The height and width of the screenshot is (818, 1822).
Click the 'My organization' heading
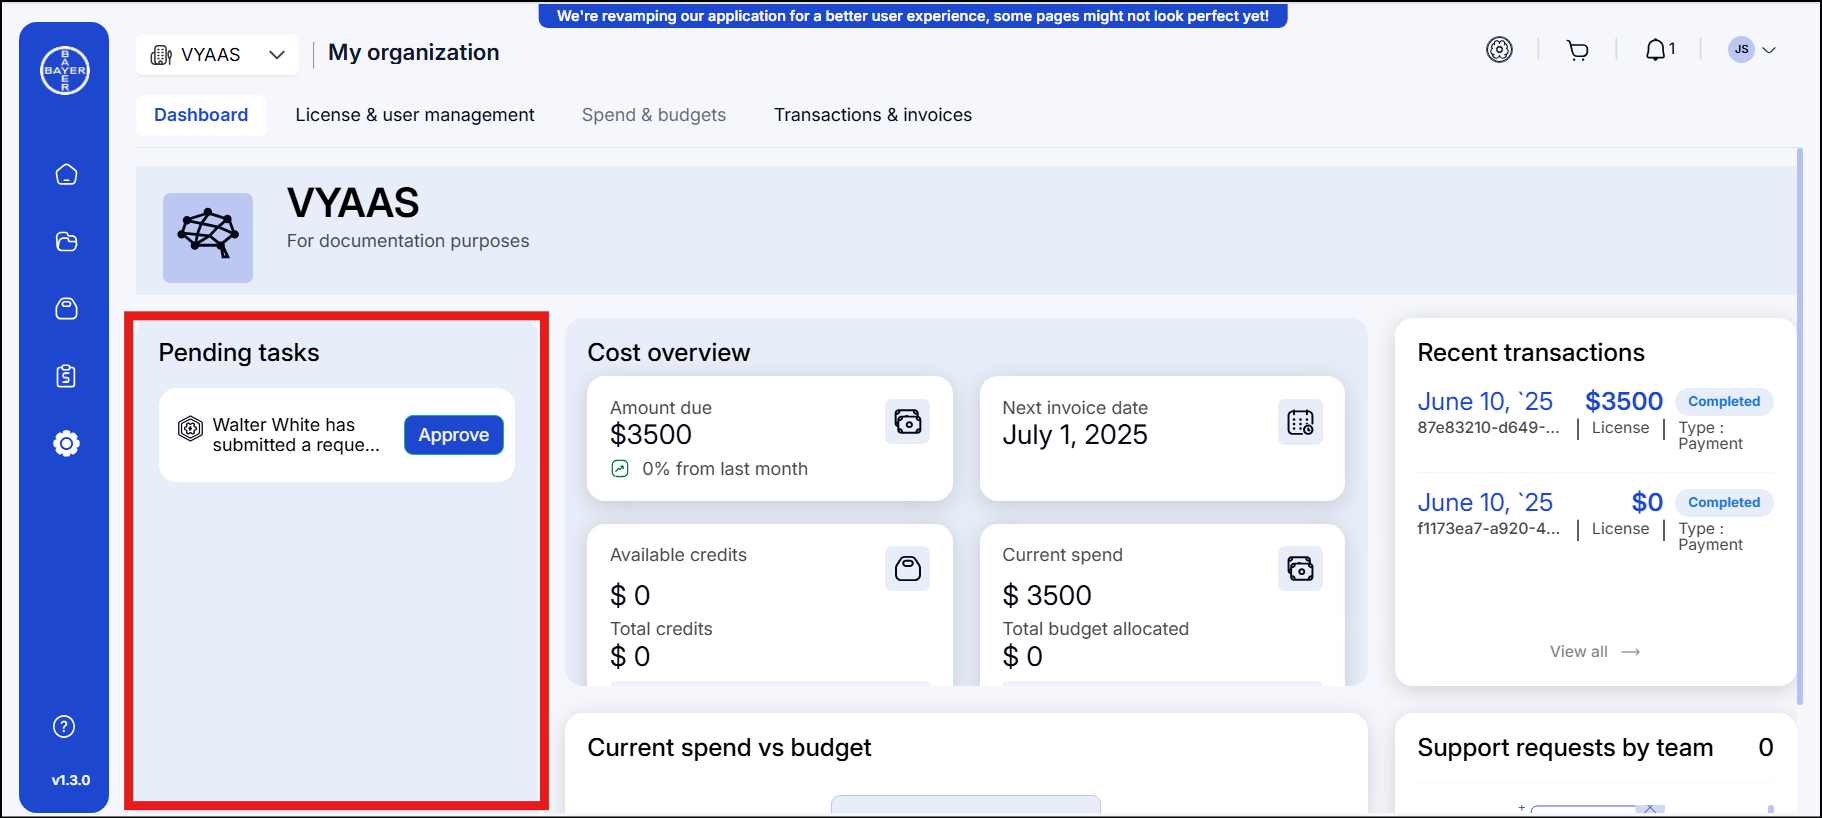[x=414, y=53]
